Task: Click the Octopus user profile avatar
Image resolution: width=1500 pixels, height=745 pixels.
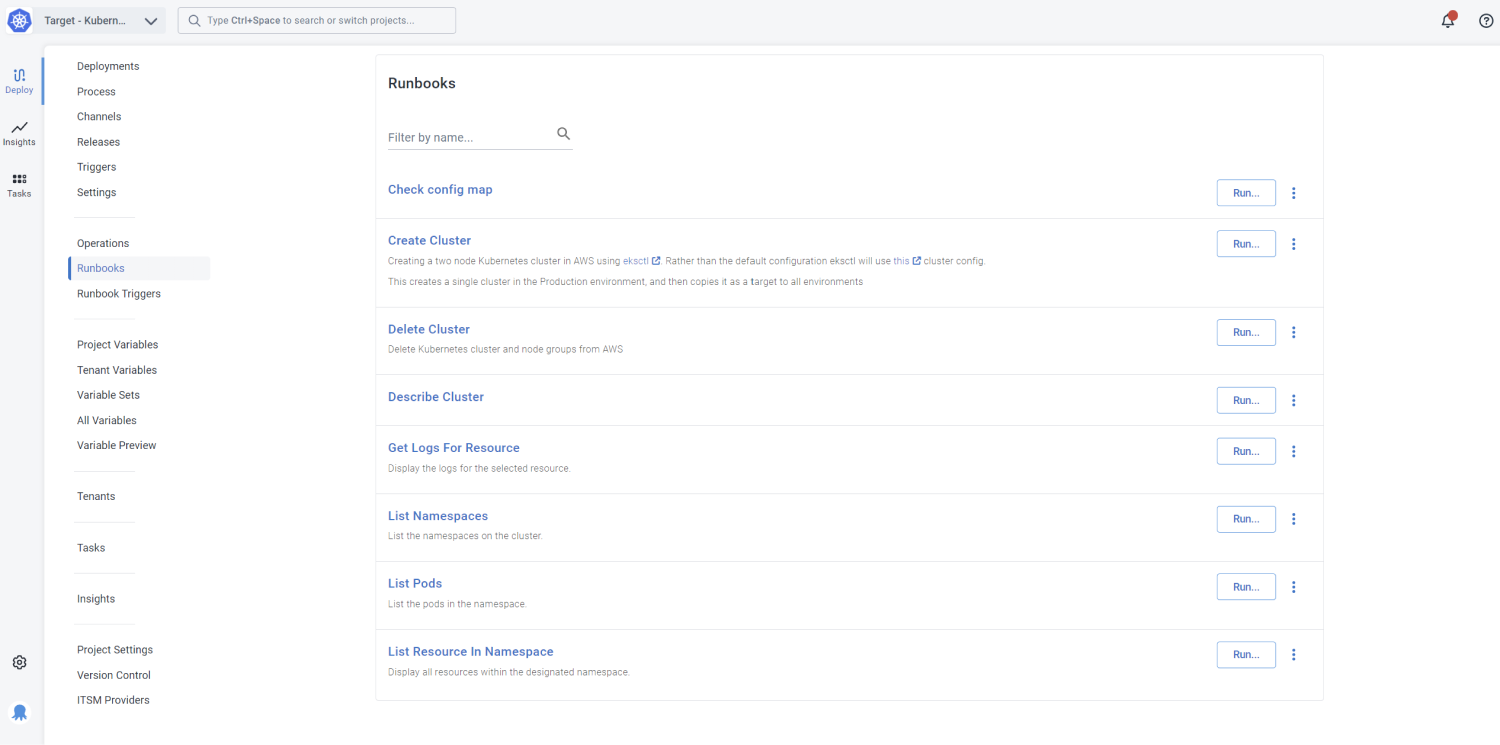Action: (x=19, y=712)
